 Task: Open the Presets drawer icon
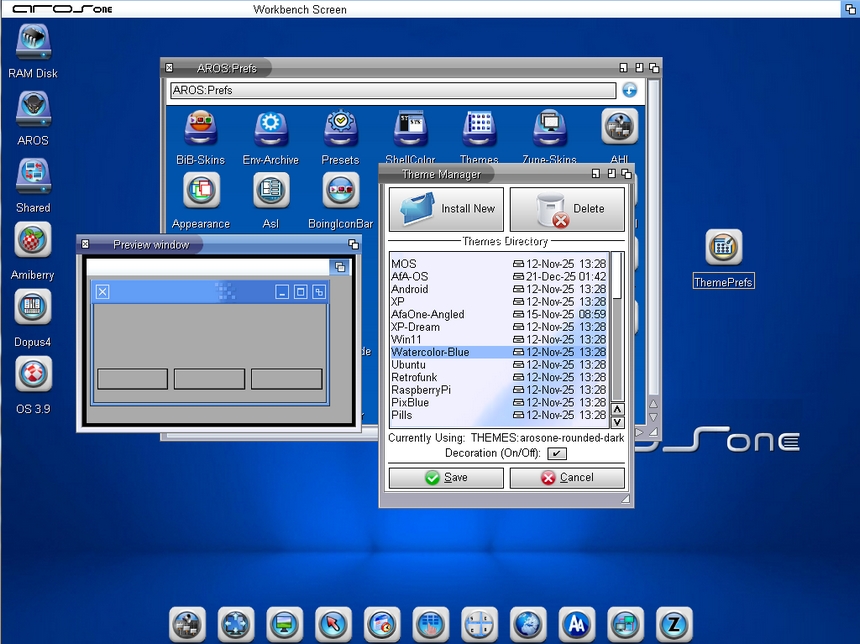340,129
